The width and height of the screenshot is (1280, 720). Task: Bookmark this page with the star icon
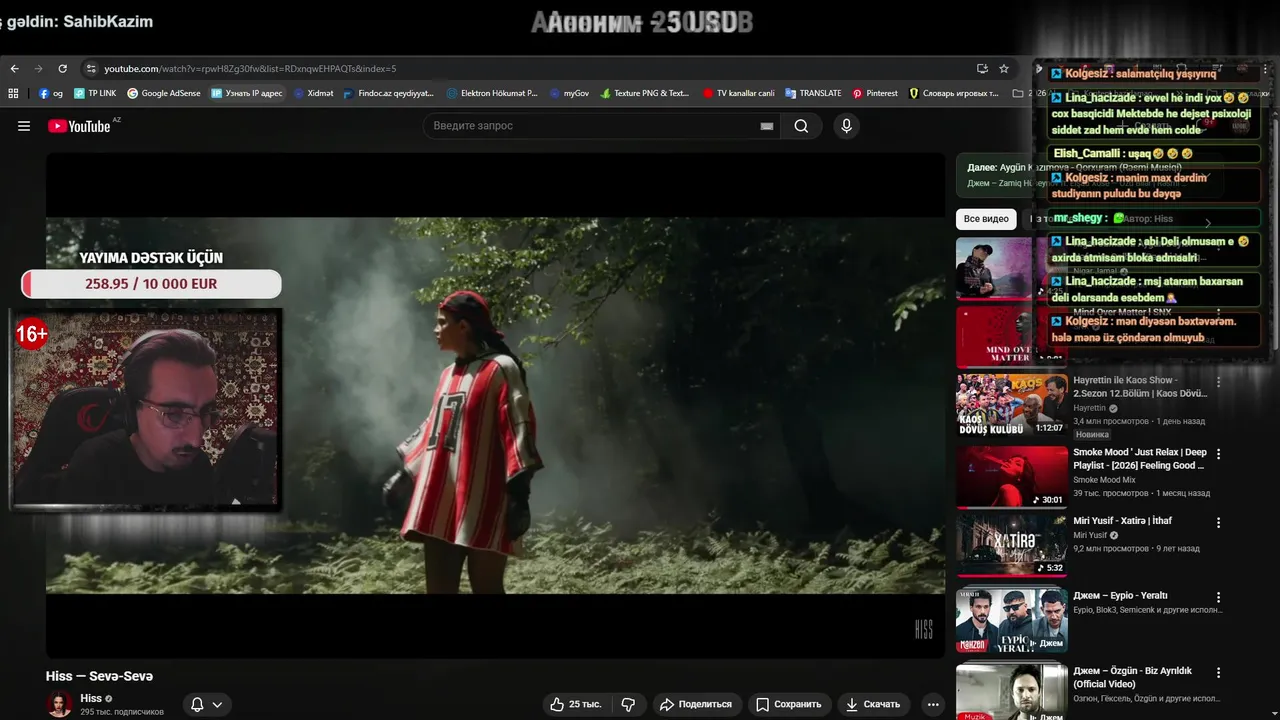tap(1004, 69)
